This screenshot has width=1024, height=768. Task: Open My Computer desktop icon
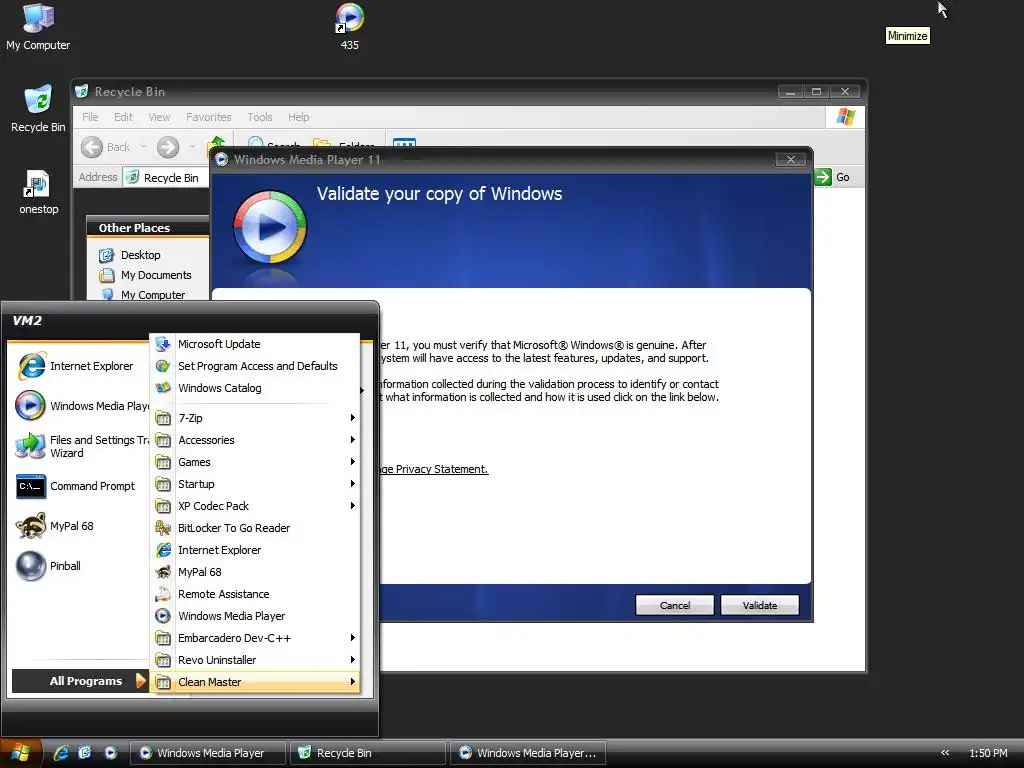(x=38, y=27)
